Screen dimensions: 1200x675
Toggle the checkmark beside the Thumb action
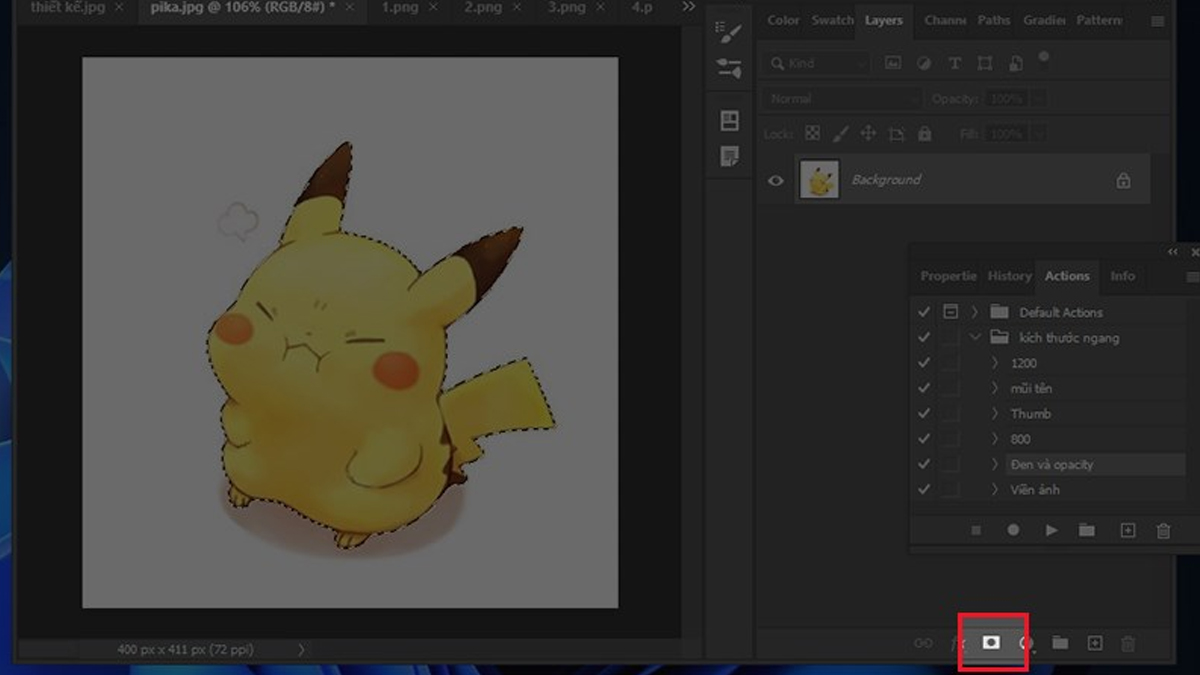tap(924, 414)
